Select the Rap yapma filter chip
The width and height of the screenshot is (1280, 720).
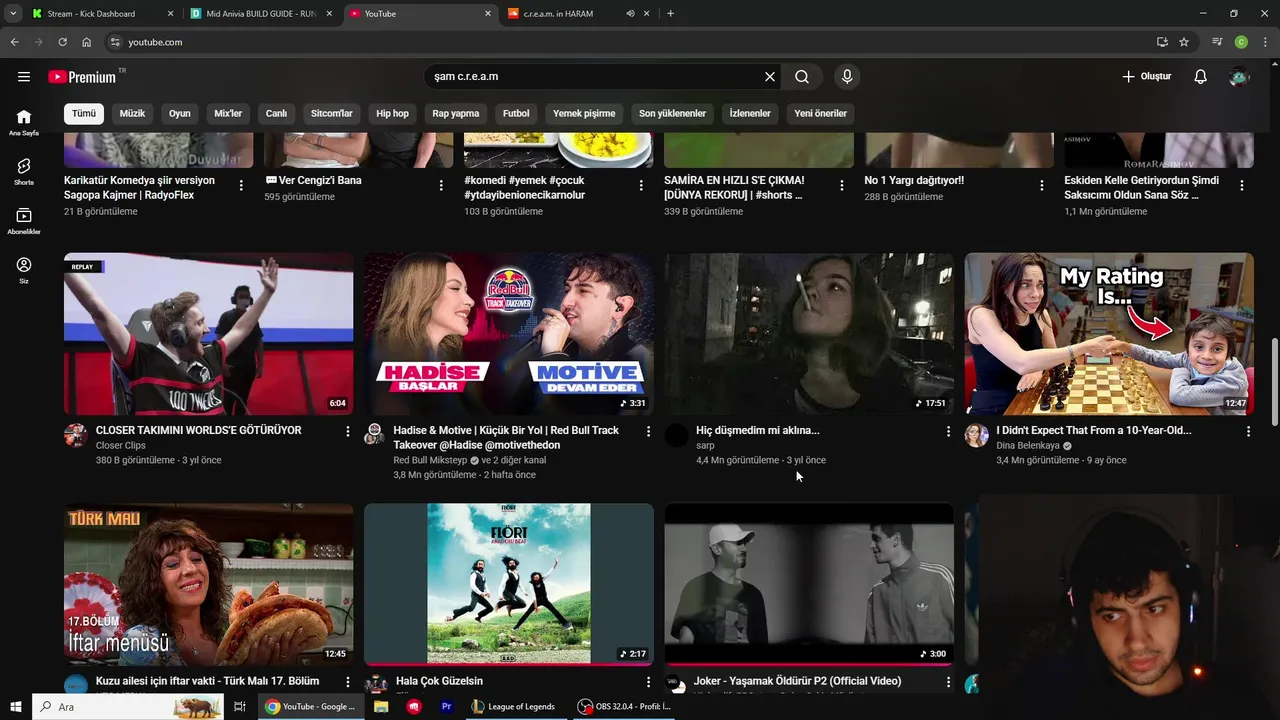pos(456,113)
